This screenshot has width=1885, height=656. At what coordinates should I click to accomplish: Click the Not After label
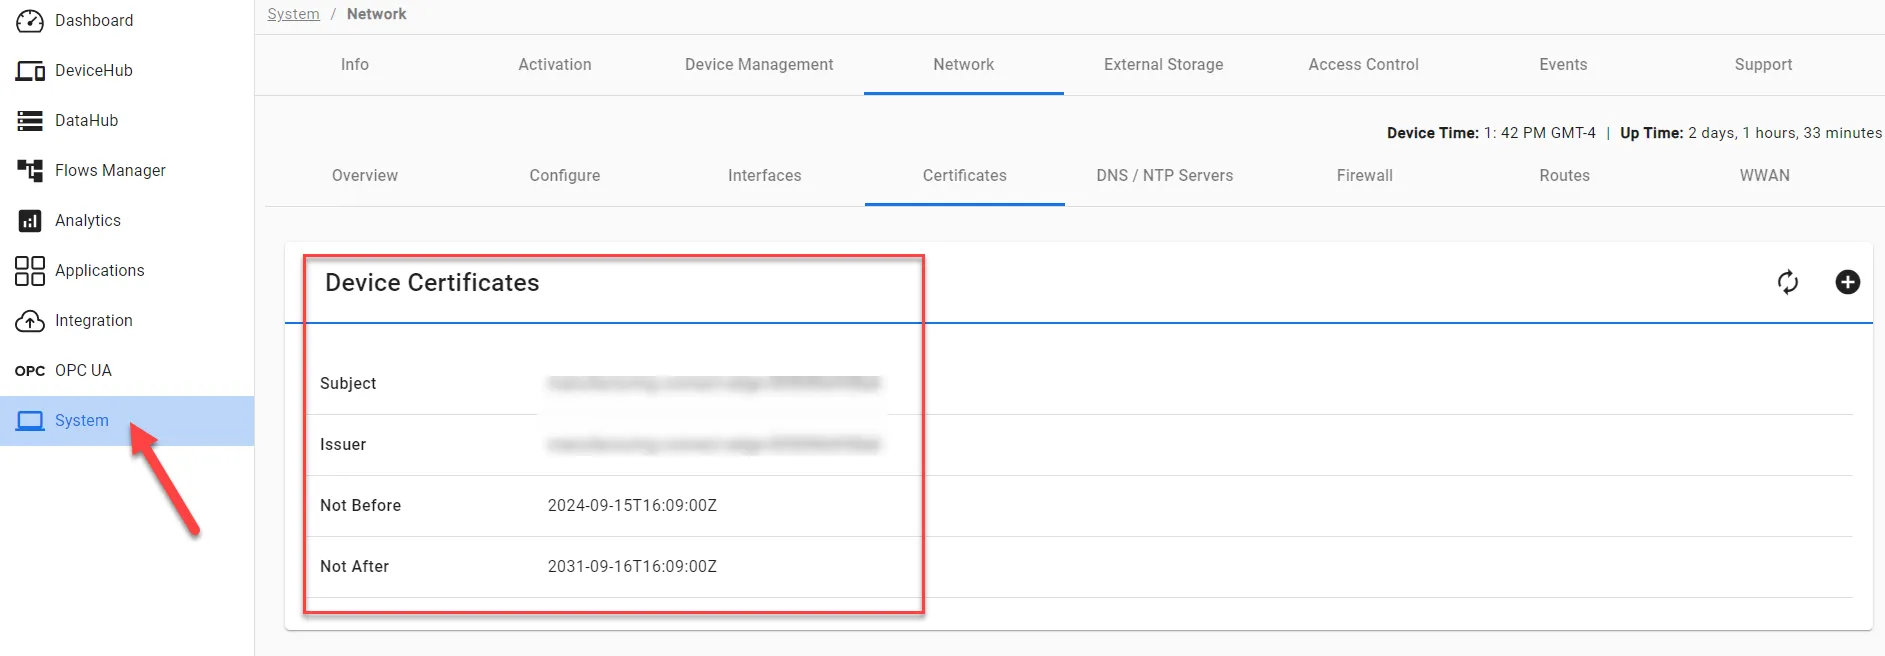354,567
